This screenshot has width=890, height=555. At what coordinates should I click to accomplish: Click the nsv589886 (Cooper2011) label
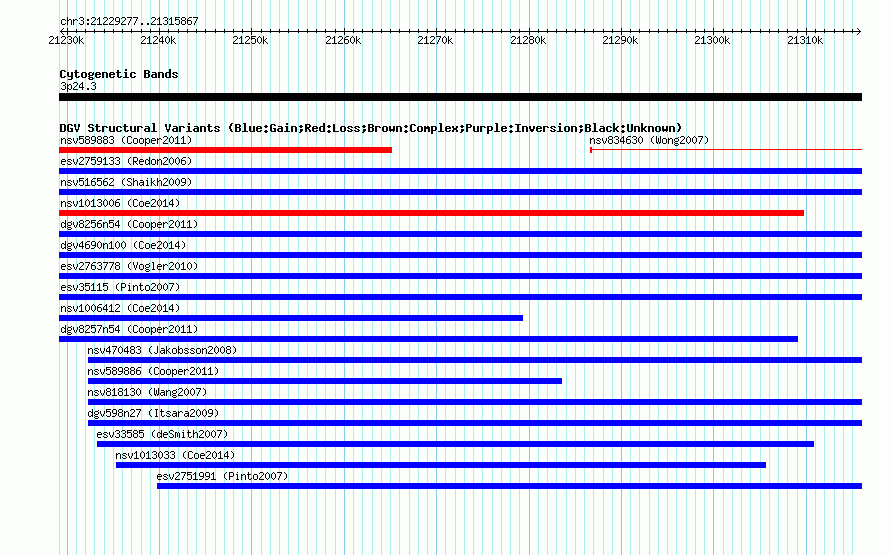pyautogui.click(x=153, y=371)
